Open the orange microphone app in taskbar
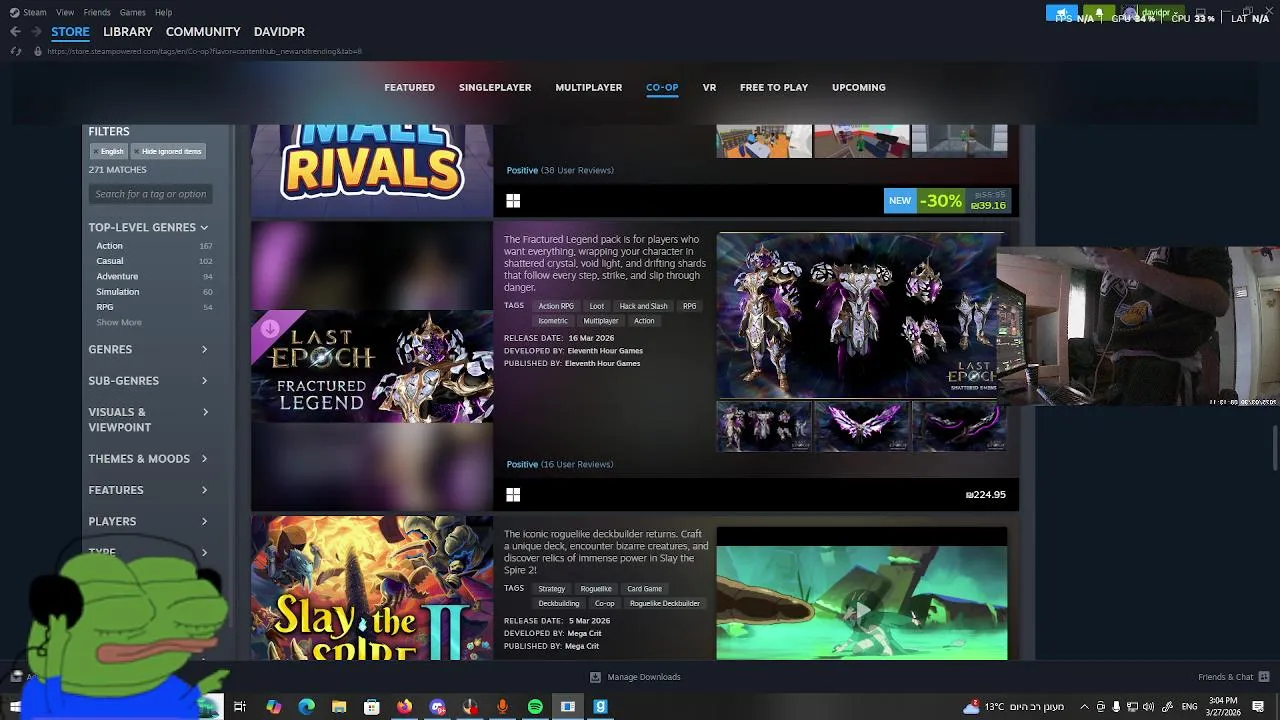 [502, 707]
